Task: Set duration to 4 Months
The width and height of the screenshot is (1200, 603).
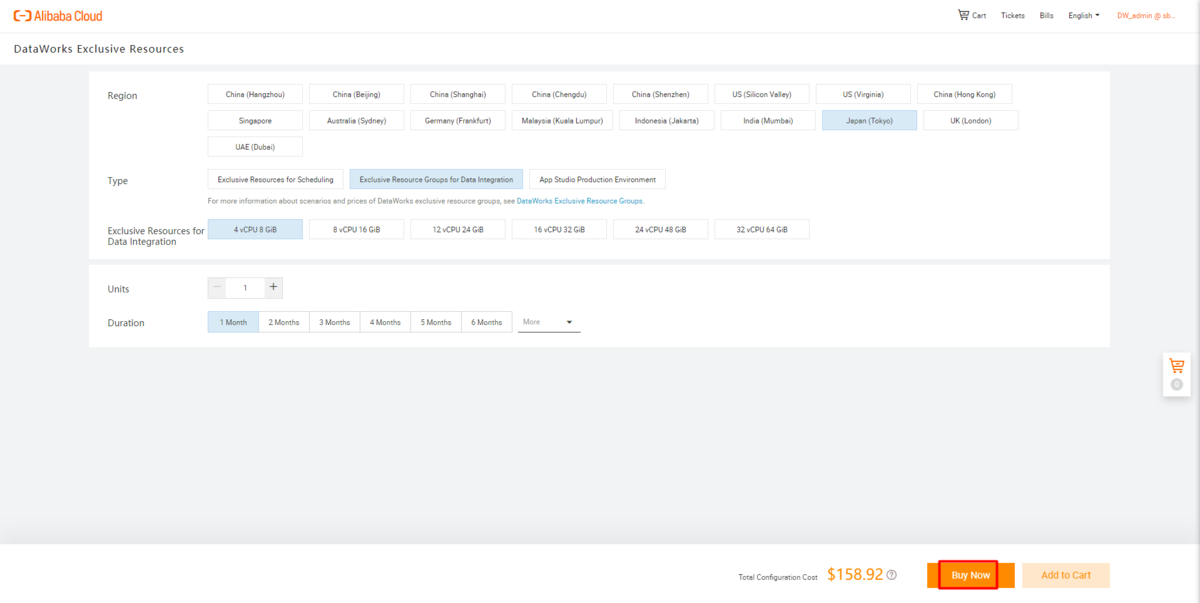Action: tap(385, 322)
